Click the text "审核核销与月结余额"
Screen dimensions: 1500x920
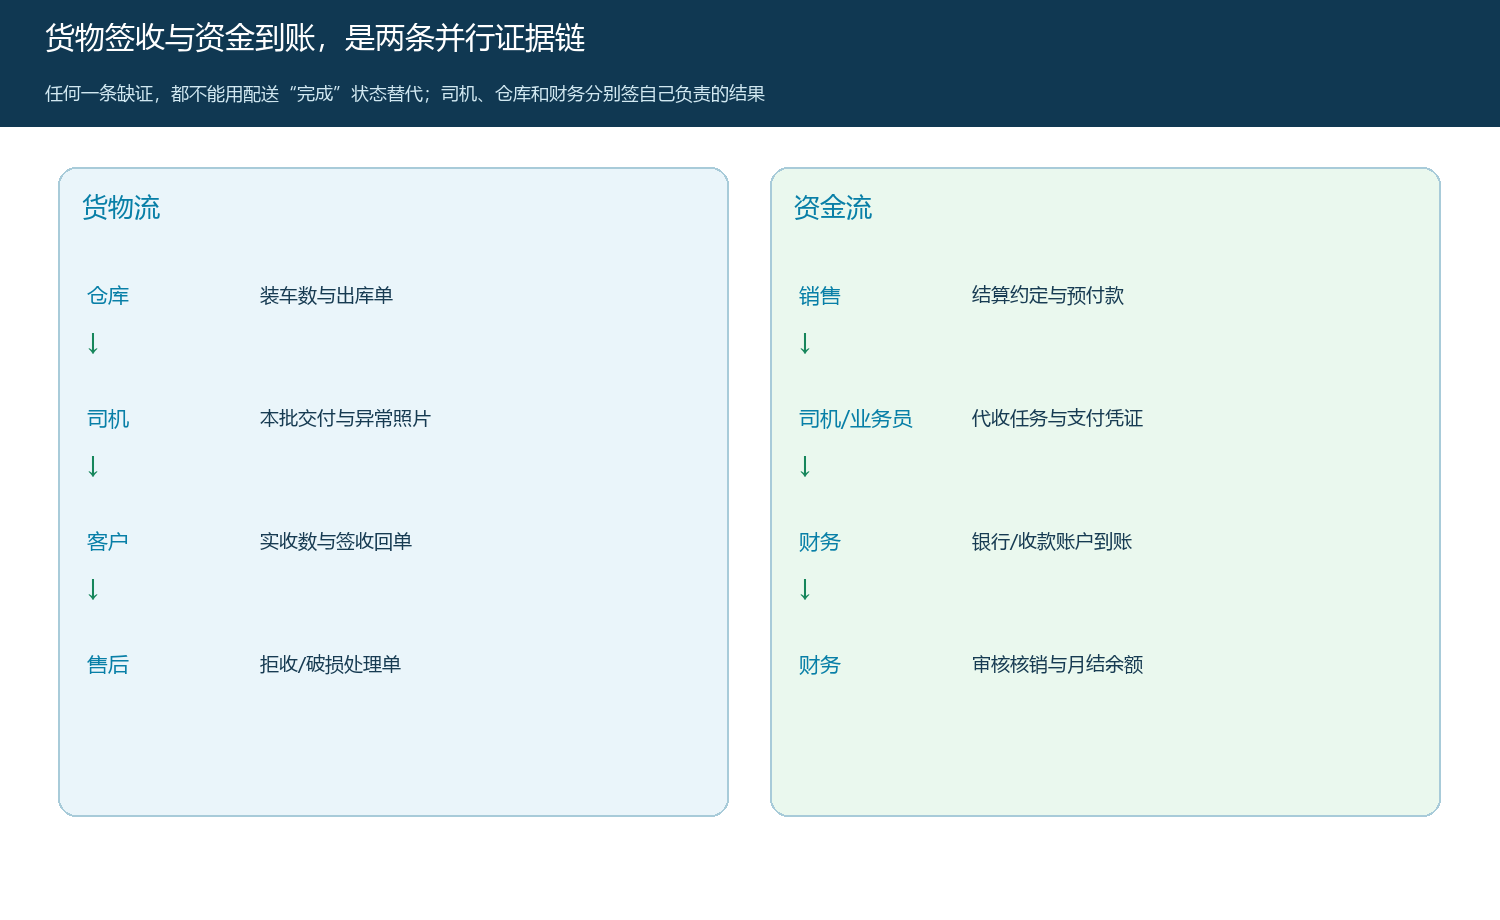pyautogui.click(x=1057, y=665)
